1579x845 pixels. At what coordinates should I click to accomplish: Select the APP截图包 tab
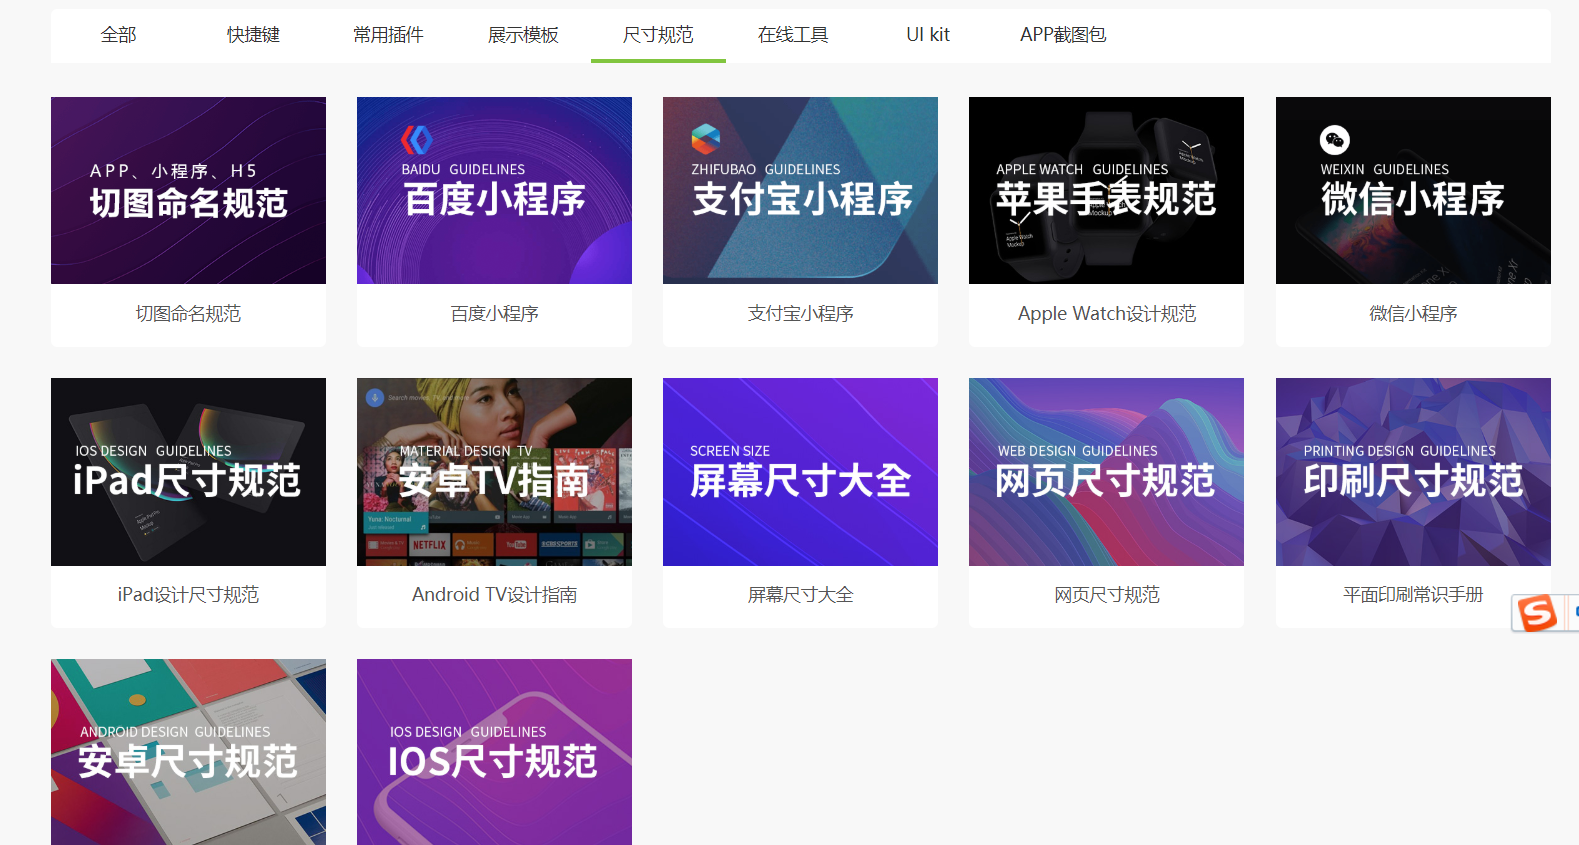pos(1063,35)
